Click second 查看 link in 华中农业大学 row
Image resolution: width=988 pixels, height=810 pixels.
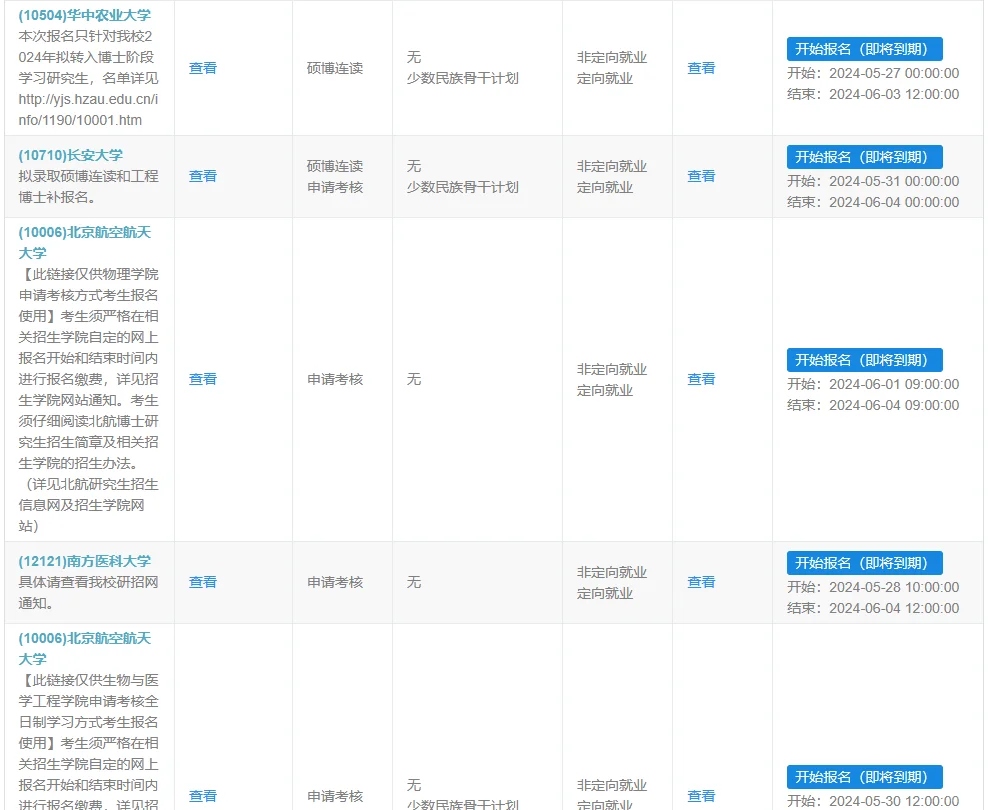[x=701, y=68]
